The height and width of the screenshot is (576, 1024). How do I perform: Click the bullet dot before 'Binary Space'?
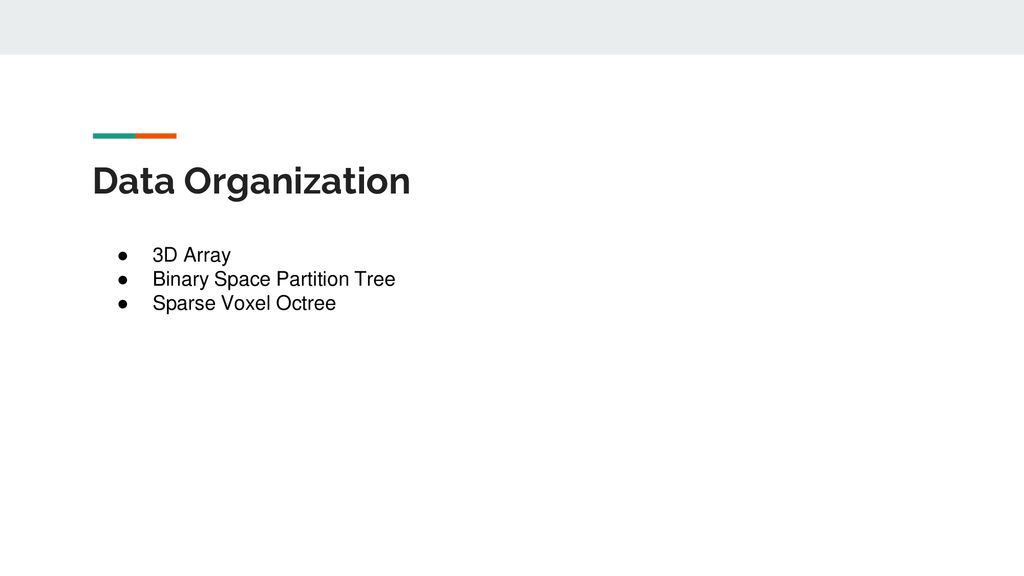click(123, 280)
